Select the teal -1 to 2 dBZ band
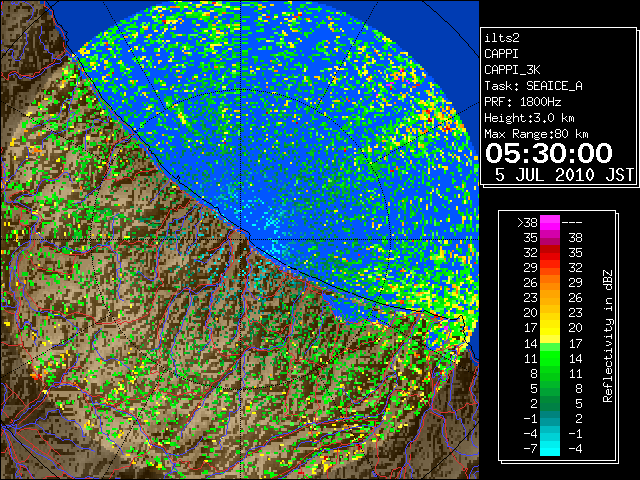640x480 pixels. click(550, 418)
